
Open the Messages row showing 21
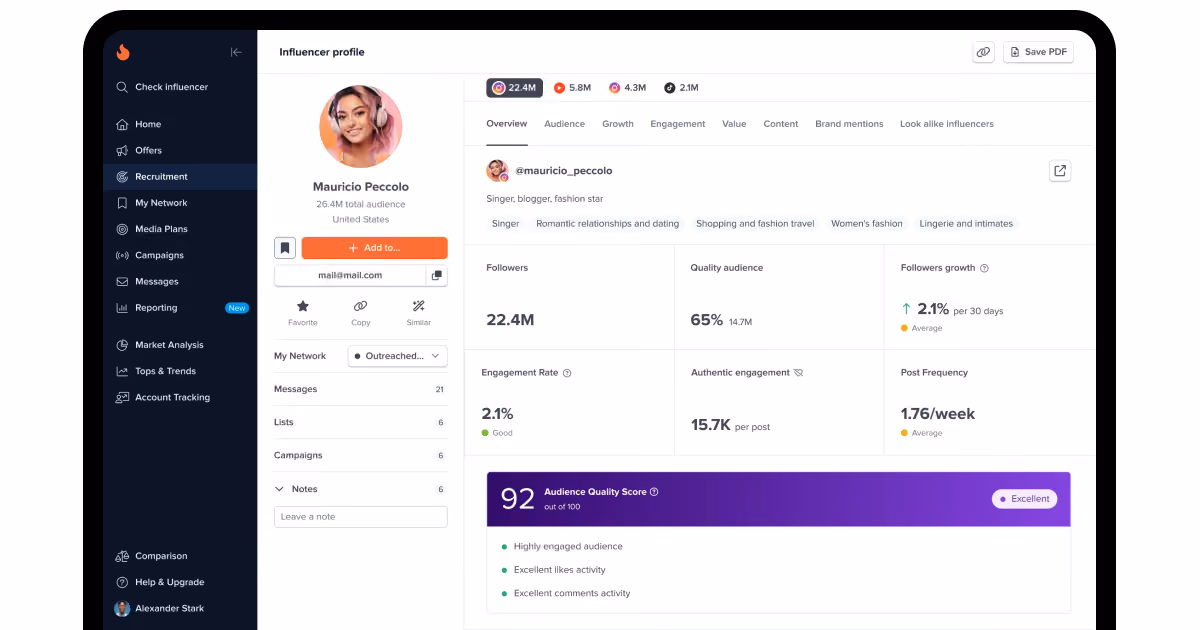tap(361, 389)
